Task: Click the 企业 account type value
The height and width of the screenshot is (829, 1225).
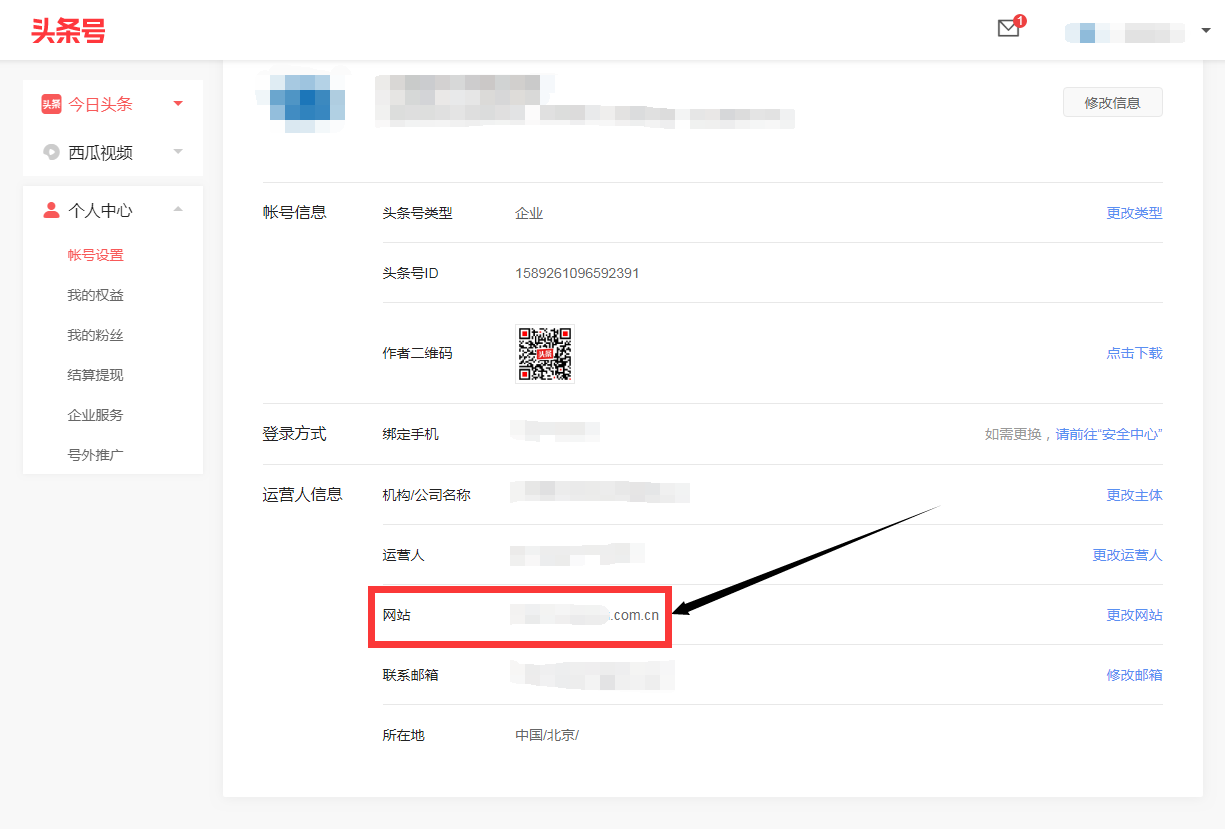Action: (529, 213)
